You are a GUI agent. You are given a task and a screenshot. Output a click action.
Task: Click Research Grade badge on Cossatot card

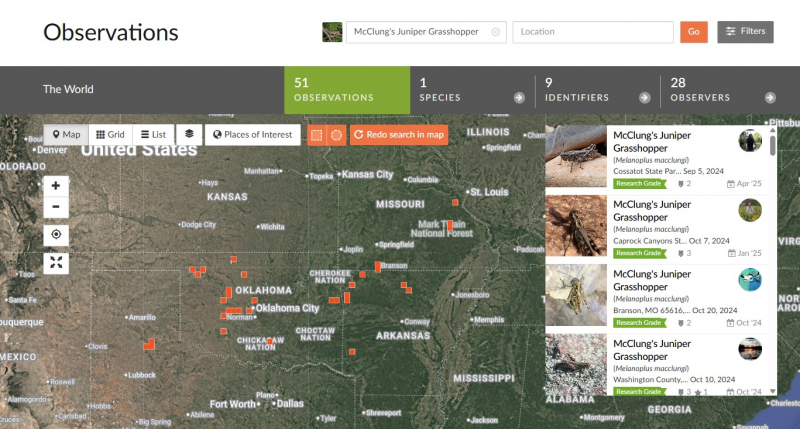(x=640, y=184)
